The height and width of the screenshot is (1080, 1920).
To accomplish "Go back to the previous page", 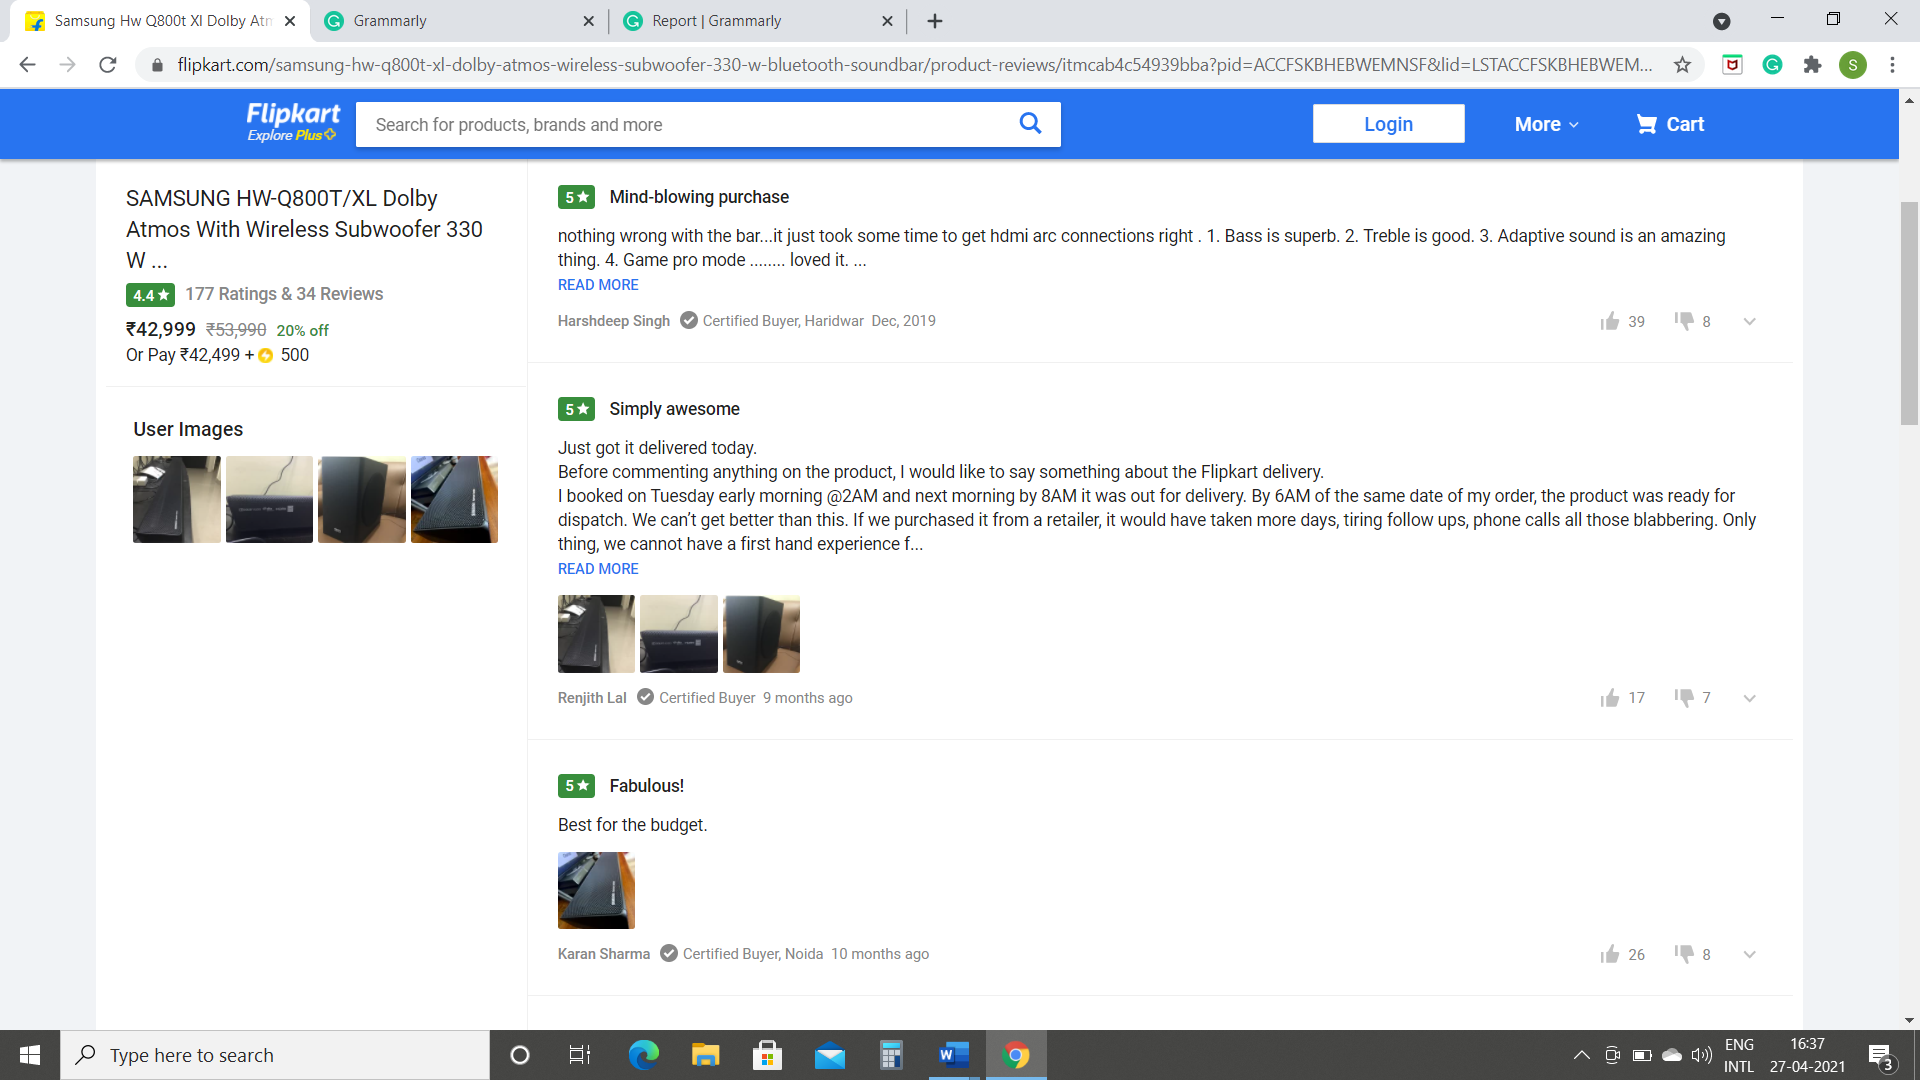I will point(28,65).
